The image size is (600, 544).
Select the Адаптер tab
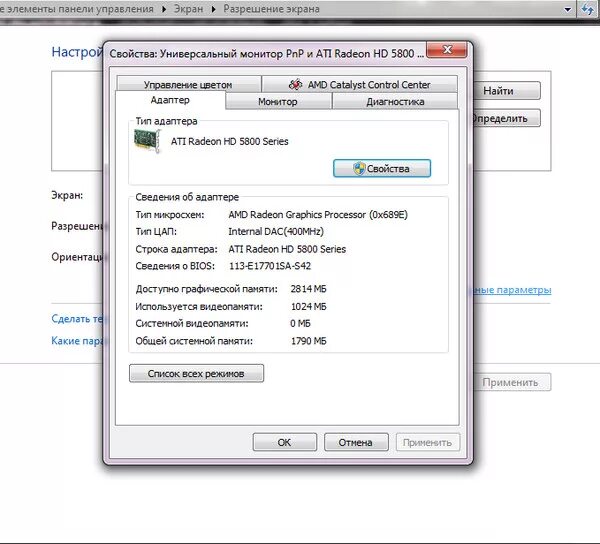click(x=170, y=100)
